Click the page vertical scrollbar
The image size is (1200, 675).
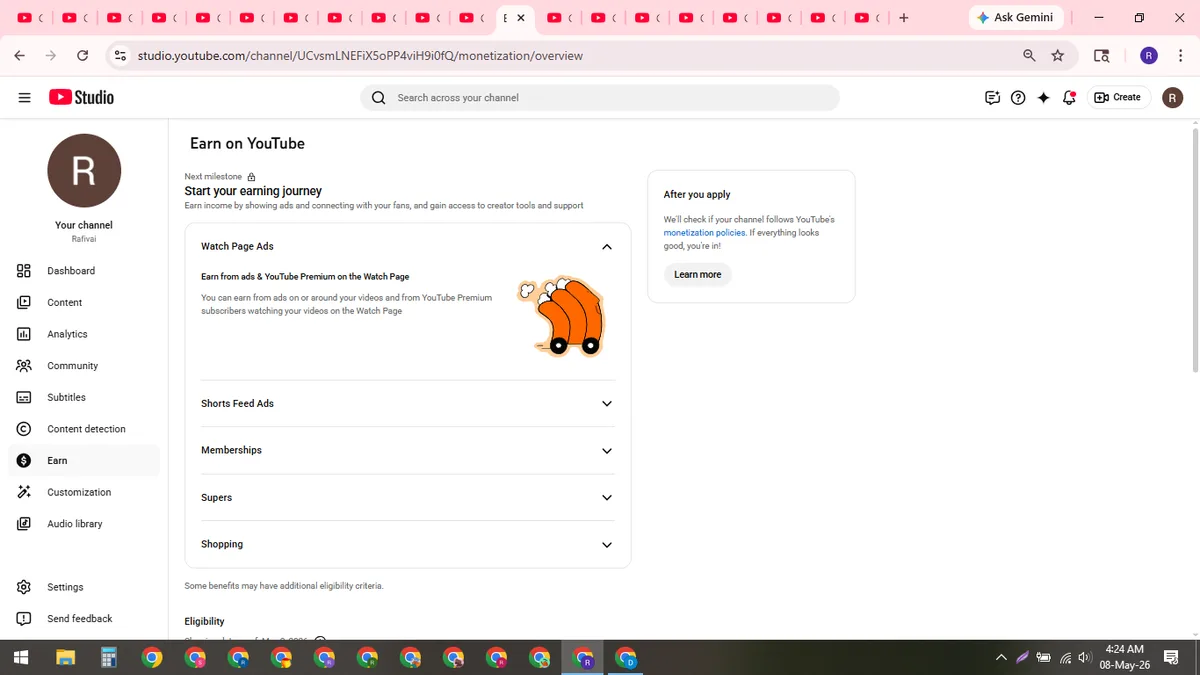(x=1195, y=250)
